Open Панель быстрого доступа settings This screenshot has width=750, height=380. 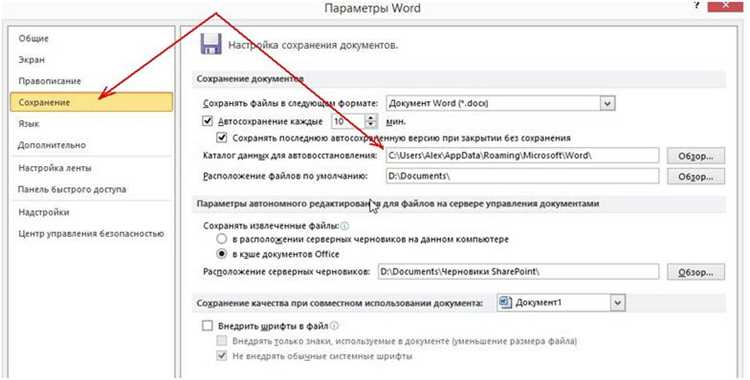coord(72,189)
